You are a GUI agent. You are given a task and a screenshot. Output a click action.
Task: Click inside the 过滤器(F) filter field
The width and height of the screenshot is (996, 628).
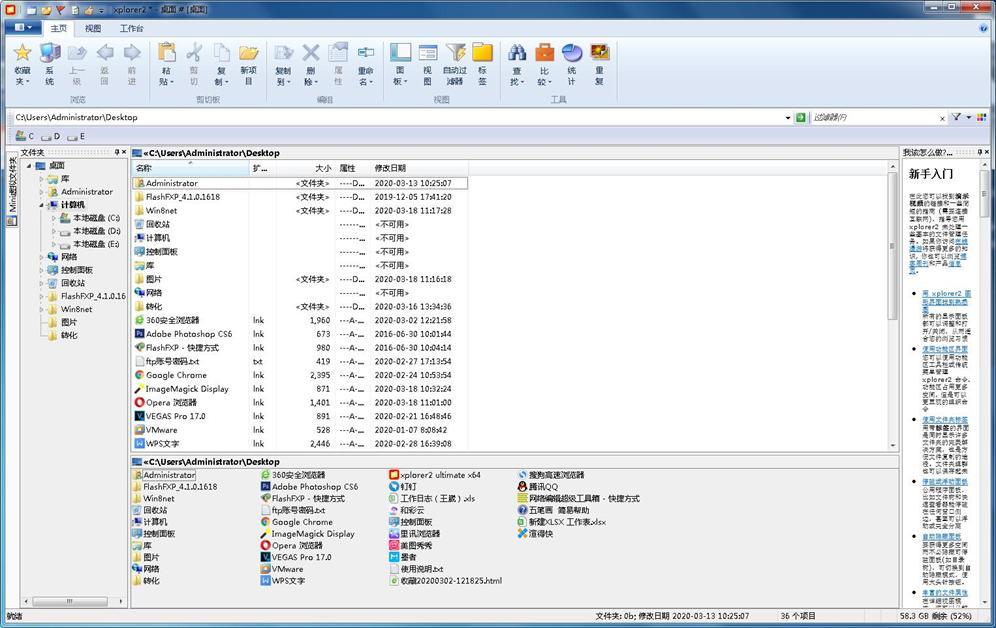click(870, 117)
